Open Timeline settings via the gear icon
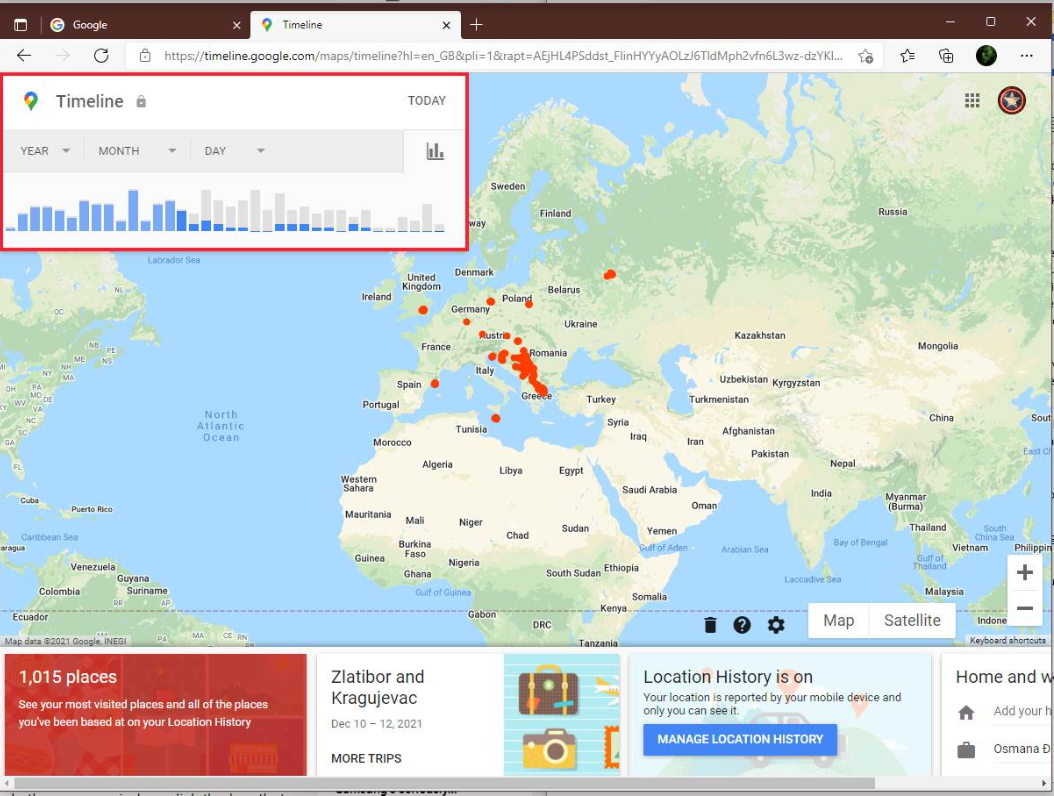This screenshot has height=796, width=1054. coord(777,624)
